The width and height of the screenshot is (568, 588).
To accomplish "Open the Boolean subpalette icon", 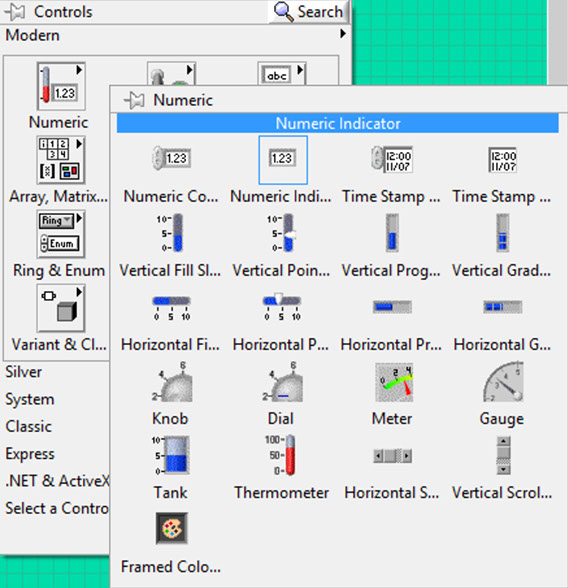I will pos(171,74).
